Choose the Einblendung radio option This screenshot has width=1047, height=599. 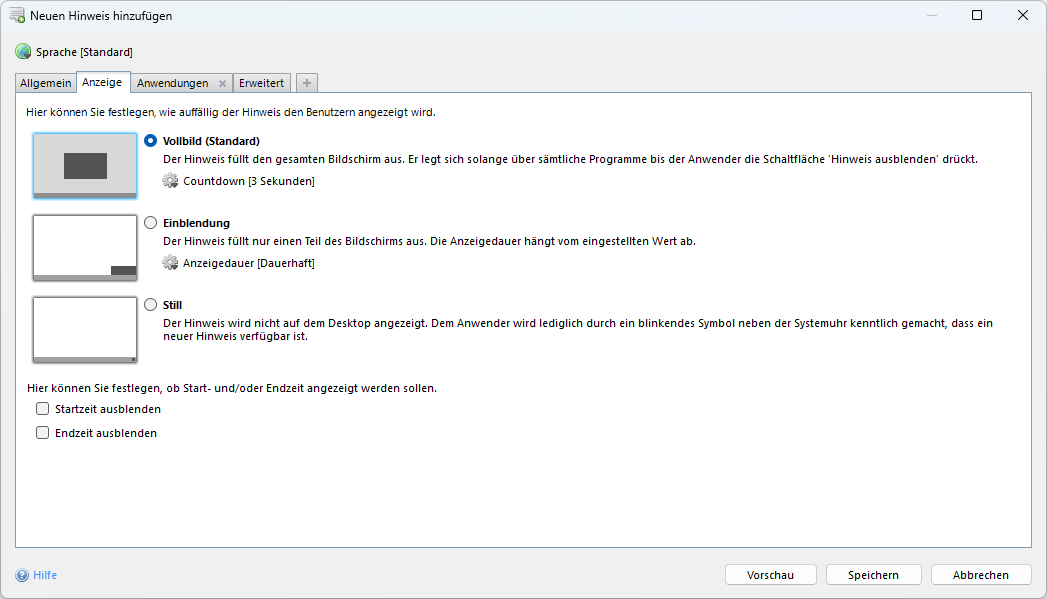(x=151, y=223)
